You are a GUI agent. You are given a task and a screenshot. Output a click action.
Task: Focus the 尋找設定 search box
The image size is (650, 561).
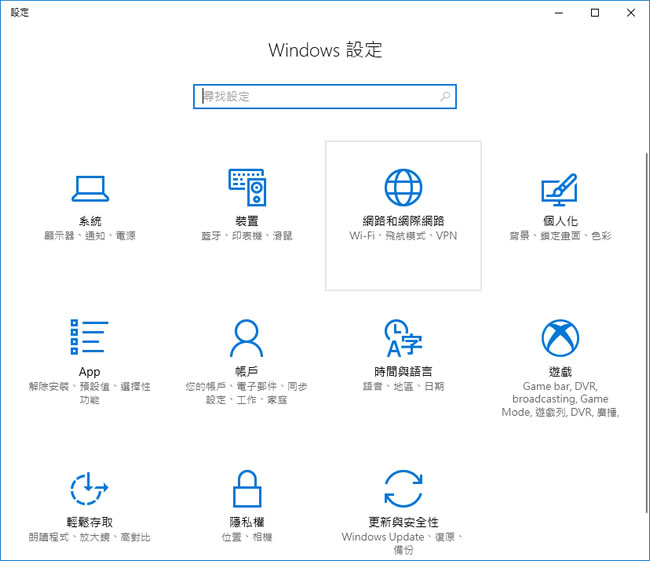click(325, 97)
